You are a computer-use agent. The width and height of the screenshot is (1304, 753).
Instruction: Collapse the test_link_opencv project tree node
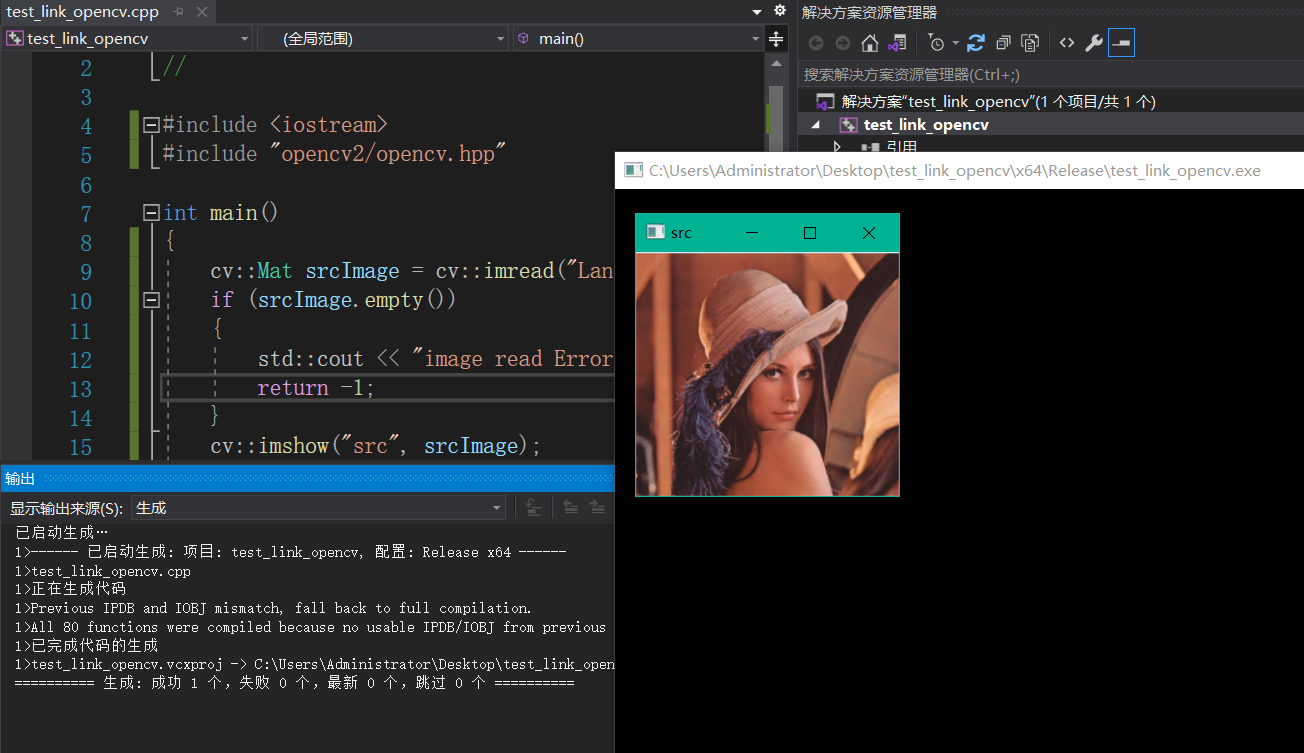[x=815, y=125]
